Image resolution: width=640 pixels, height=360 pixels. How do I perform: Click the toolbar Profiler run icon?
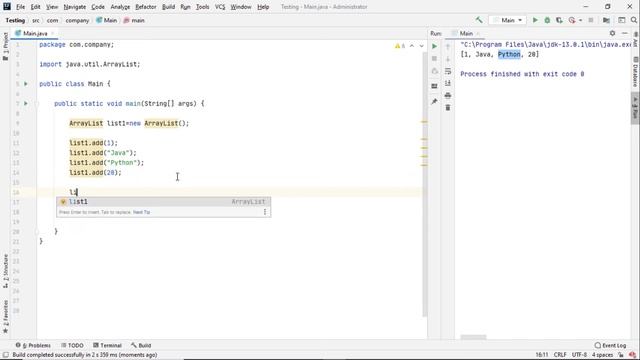571,20
